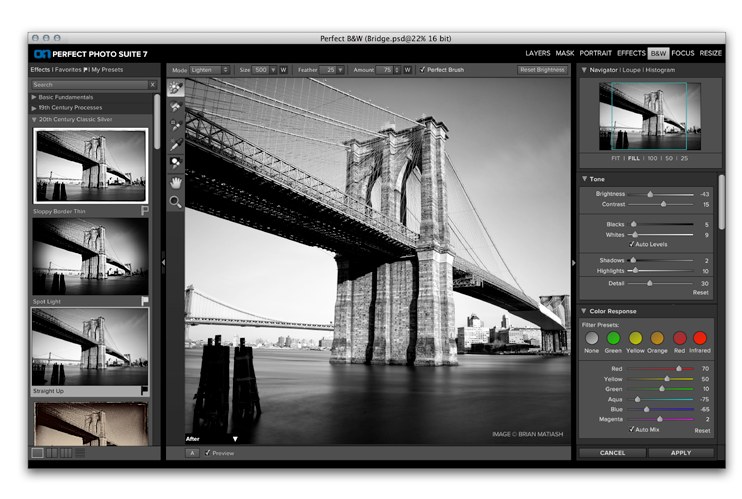Switch browser to list view

click(80, 453)
